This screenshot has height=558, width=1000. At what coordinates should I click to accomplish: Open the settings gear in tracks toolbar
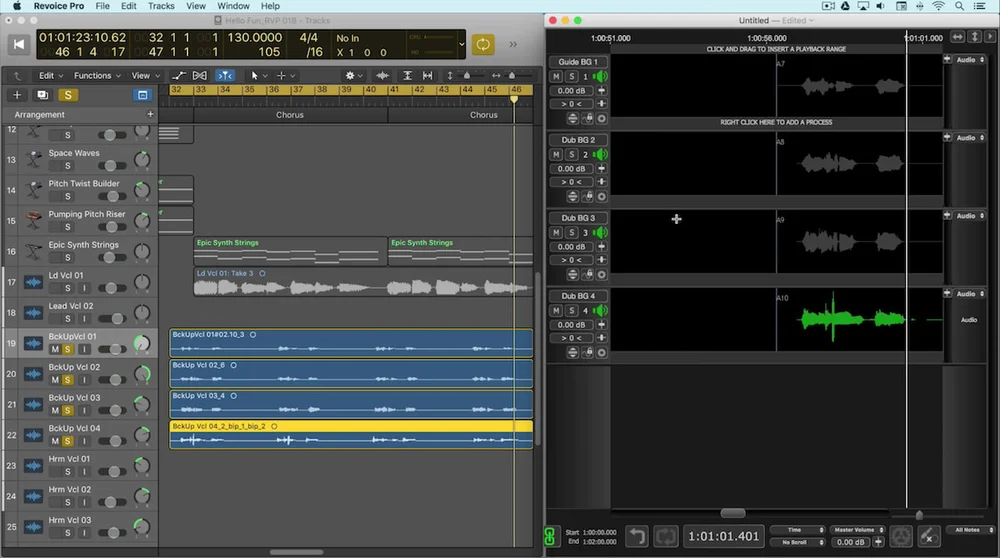(x=350, y=75)
